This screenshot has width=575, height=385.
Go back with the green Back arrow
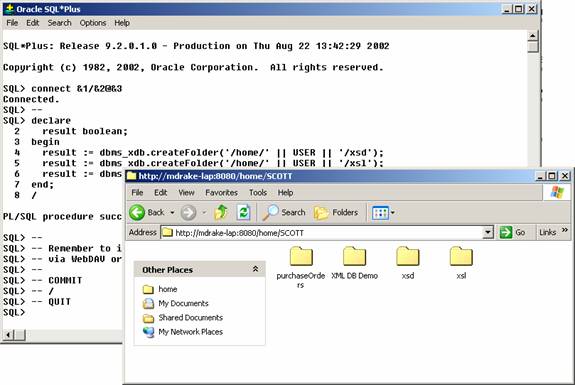[x=138, y=213]
